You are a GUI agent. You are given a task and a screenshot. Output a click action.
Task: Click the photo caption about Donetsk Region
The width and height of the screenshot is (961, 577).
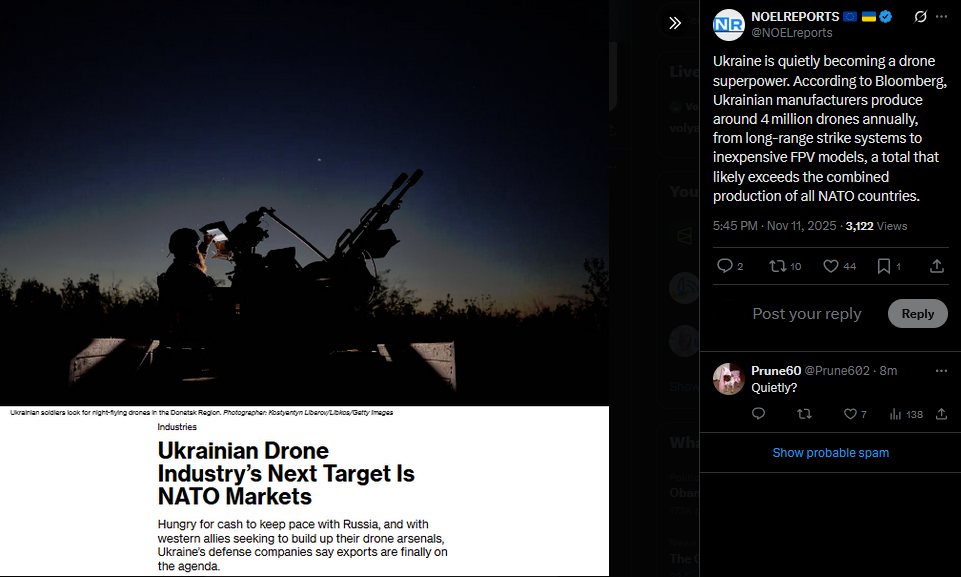point(202,412)
